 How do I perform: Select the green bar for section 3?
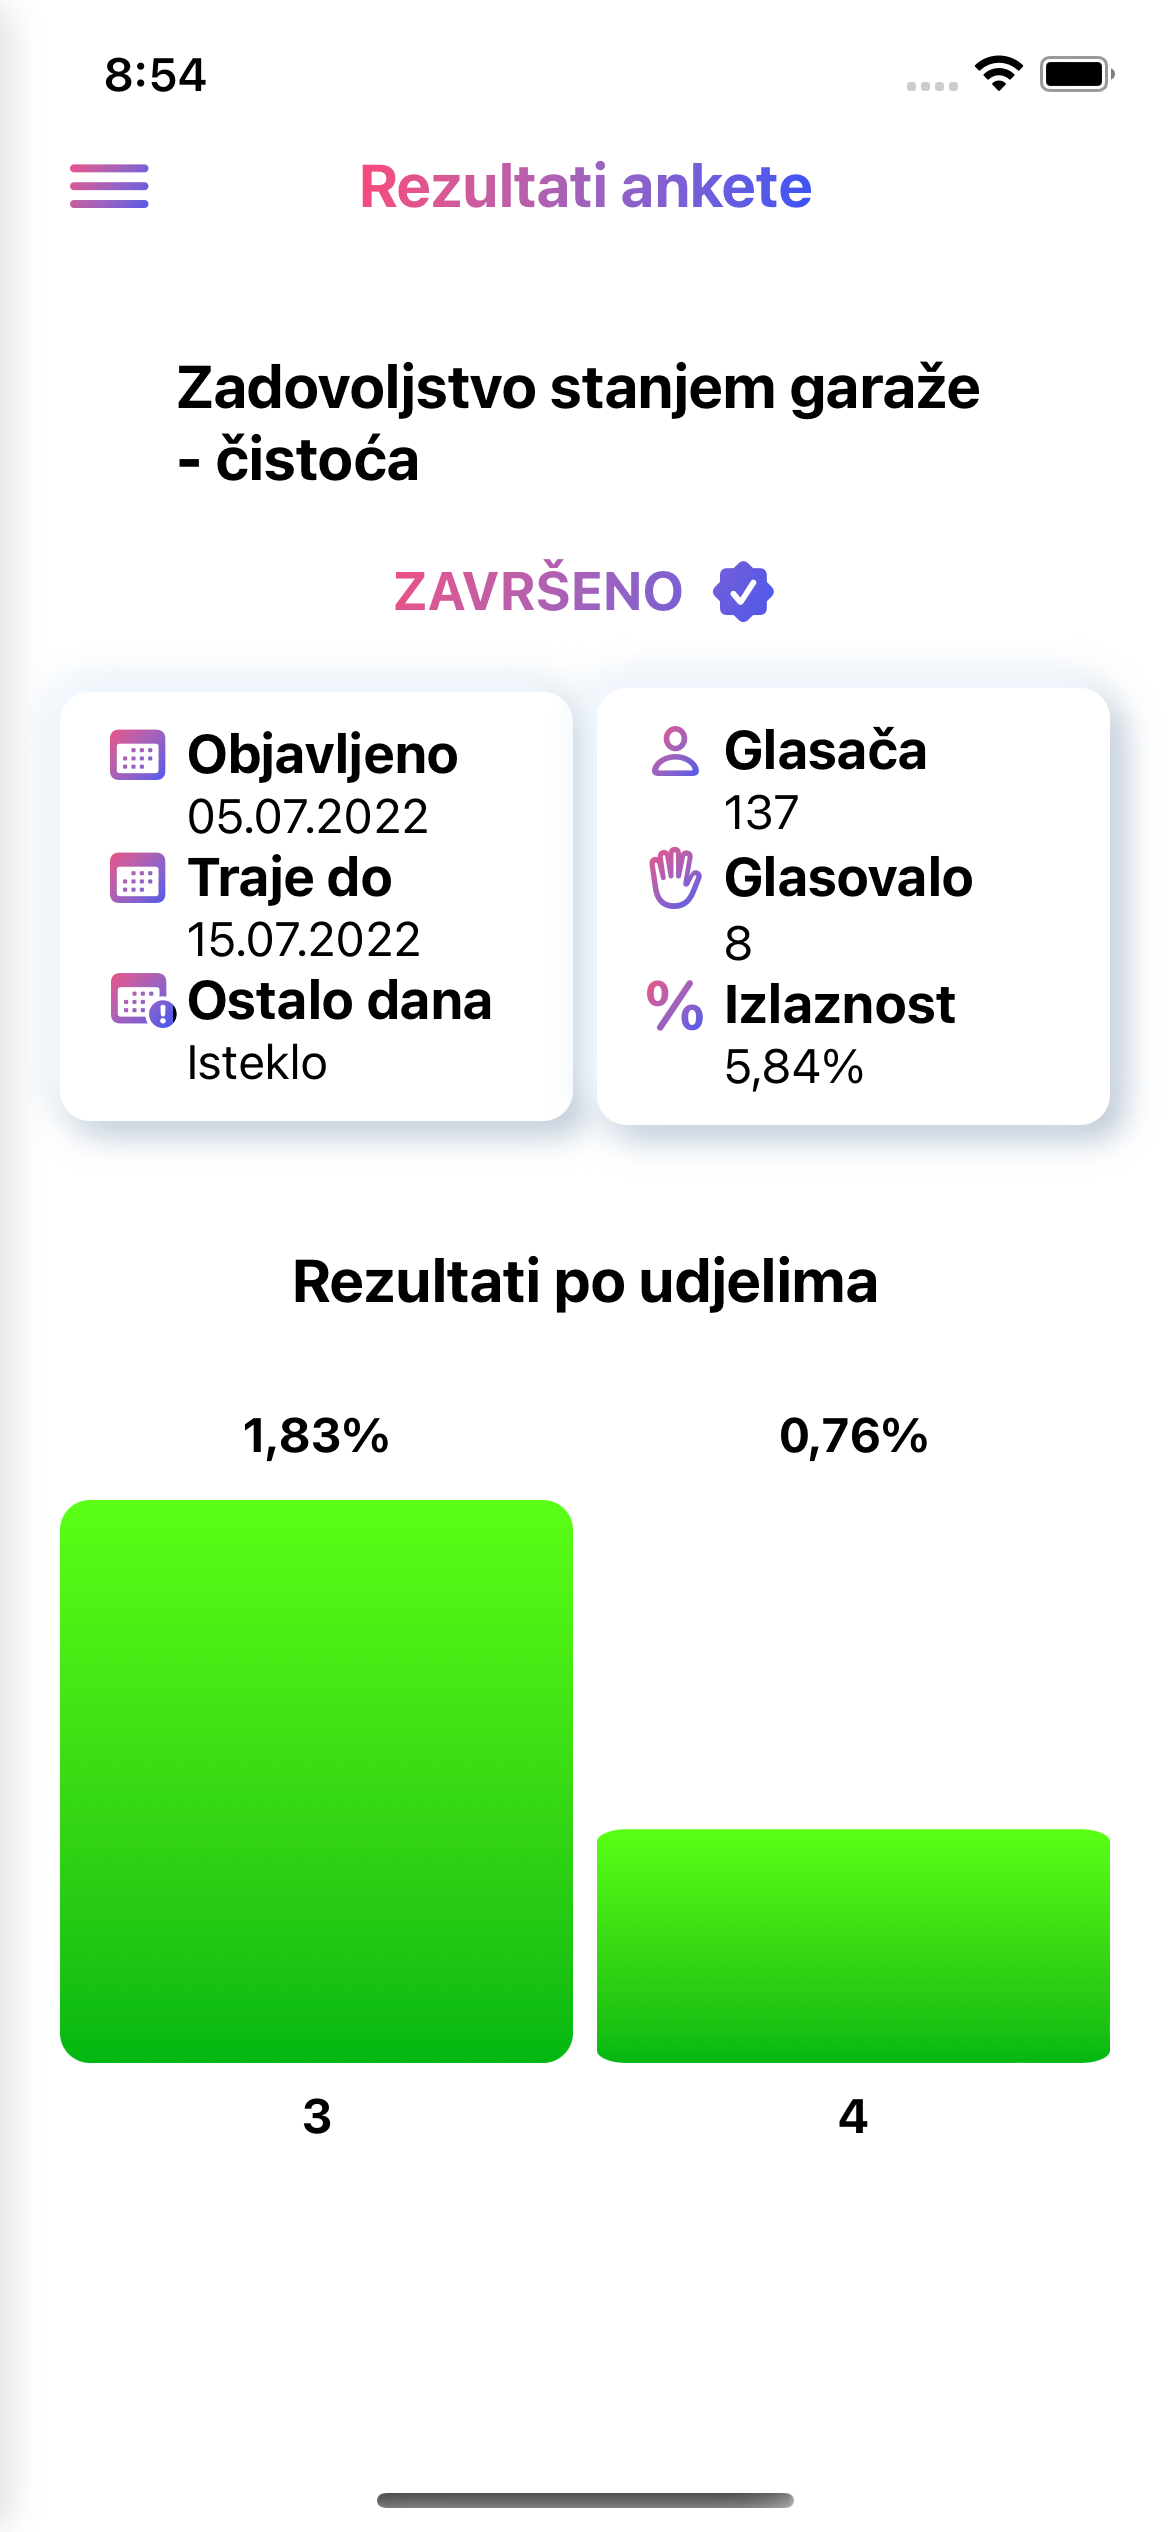pos(316,1780)
